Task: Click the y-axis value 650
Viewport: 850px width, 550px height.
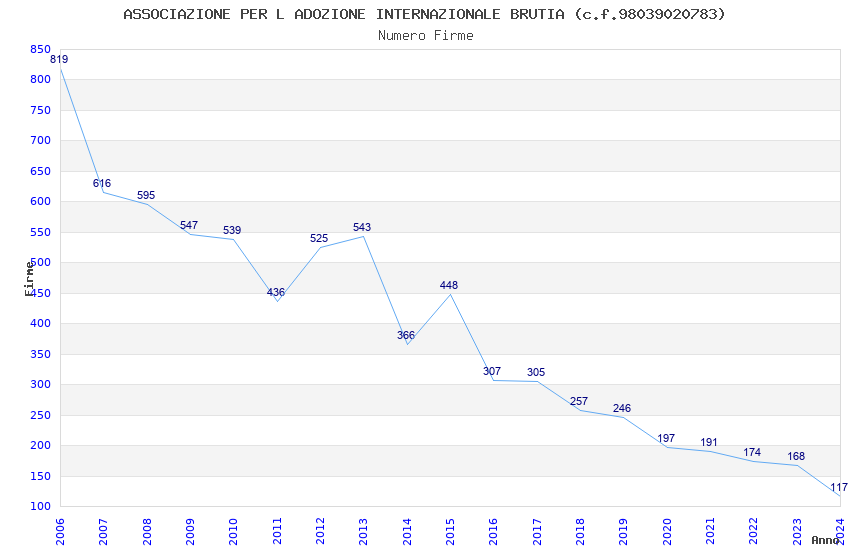Action: tap(40, 171)
